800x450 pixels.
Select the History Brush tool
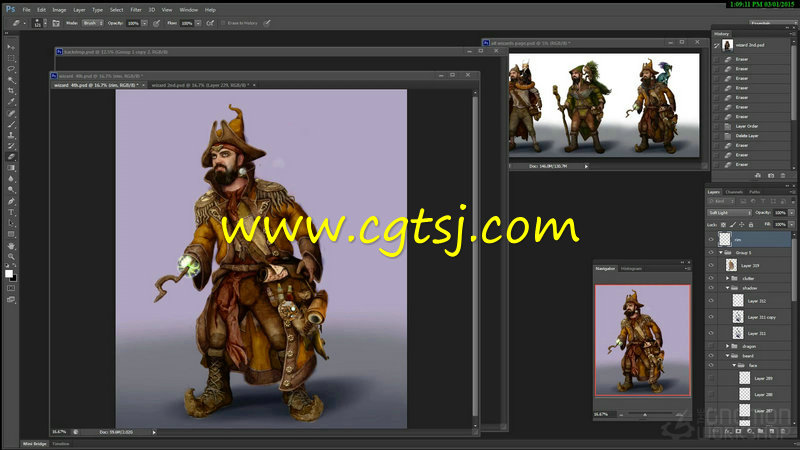tap(11, 146)
